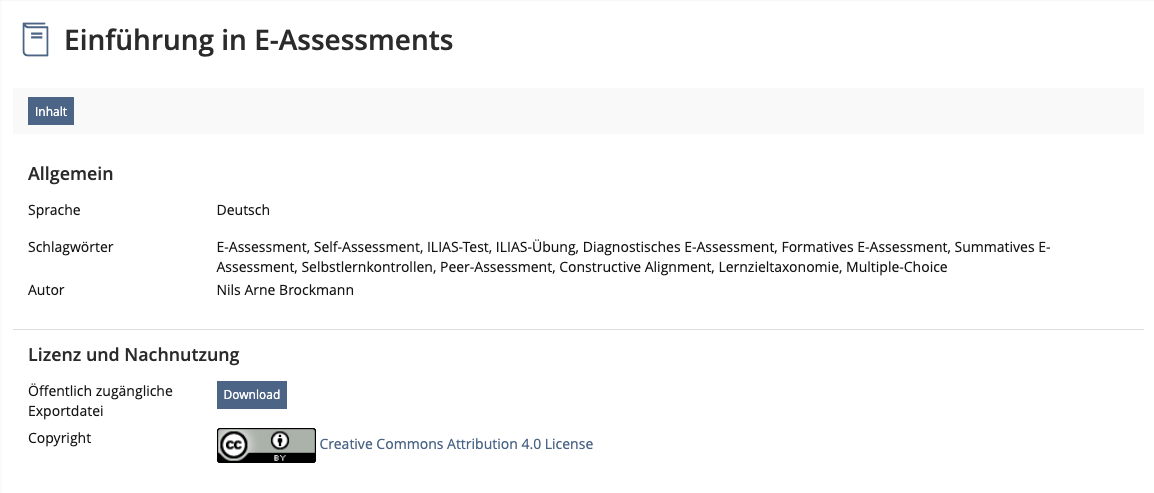Select the Allgemein section heading
This screenshot has height=493, width=1154.
[x=71, y=174]
